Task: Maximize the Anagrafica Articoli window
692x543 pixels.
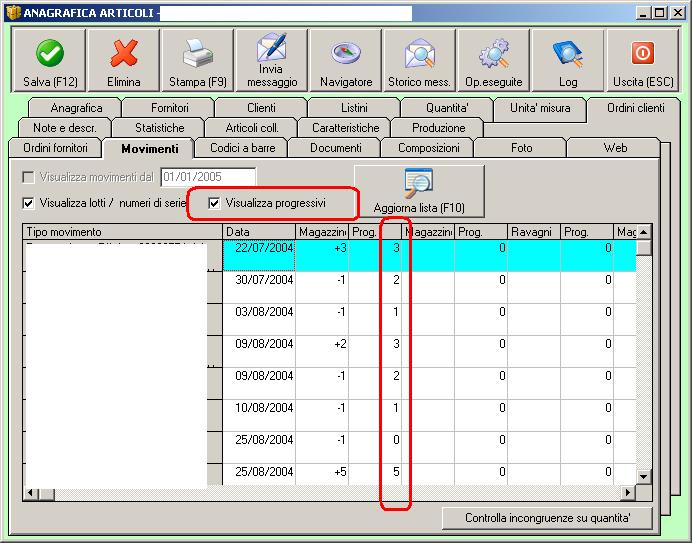Action: [x=660, y=13]
